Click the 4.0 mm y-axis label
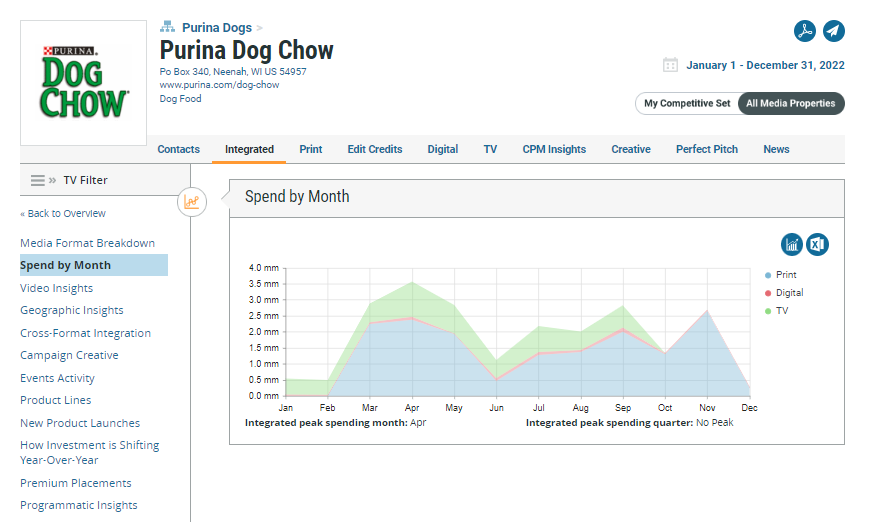This screenshot has height=522, width=877. [x=264, y=268]
